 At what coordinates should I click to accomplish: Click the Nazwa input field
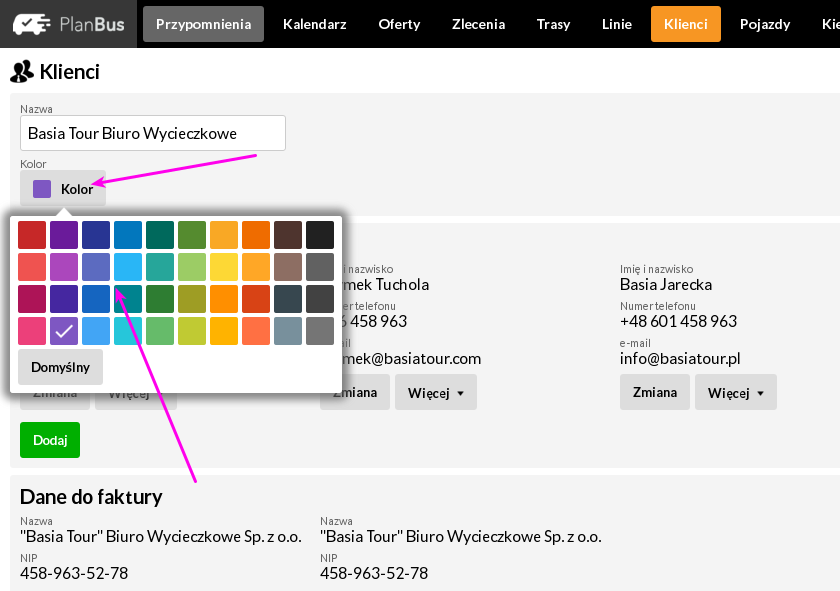click(x=153, y=133)
